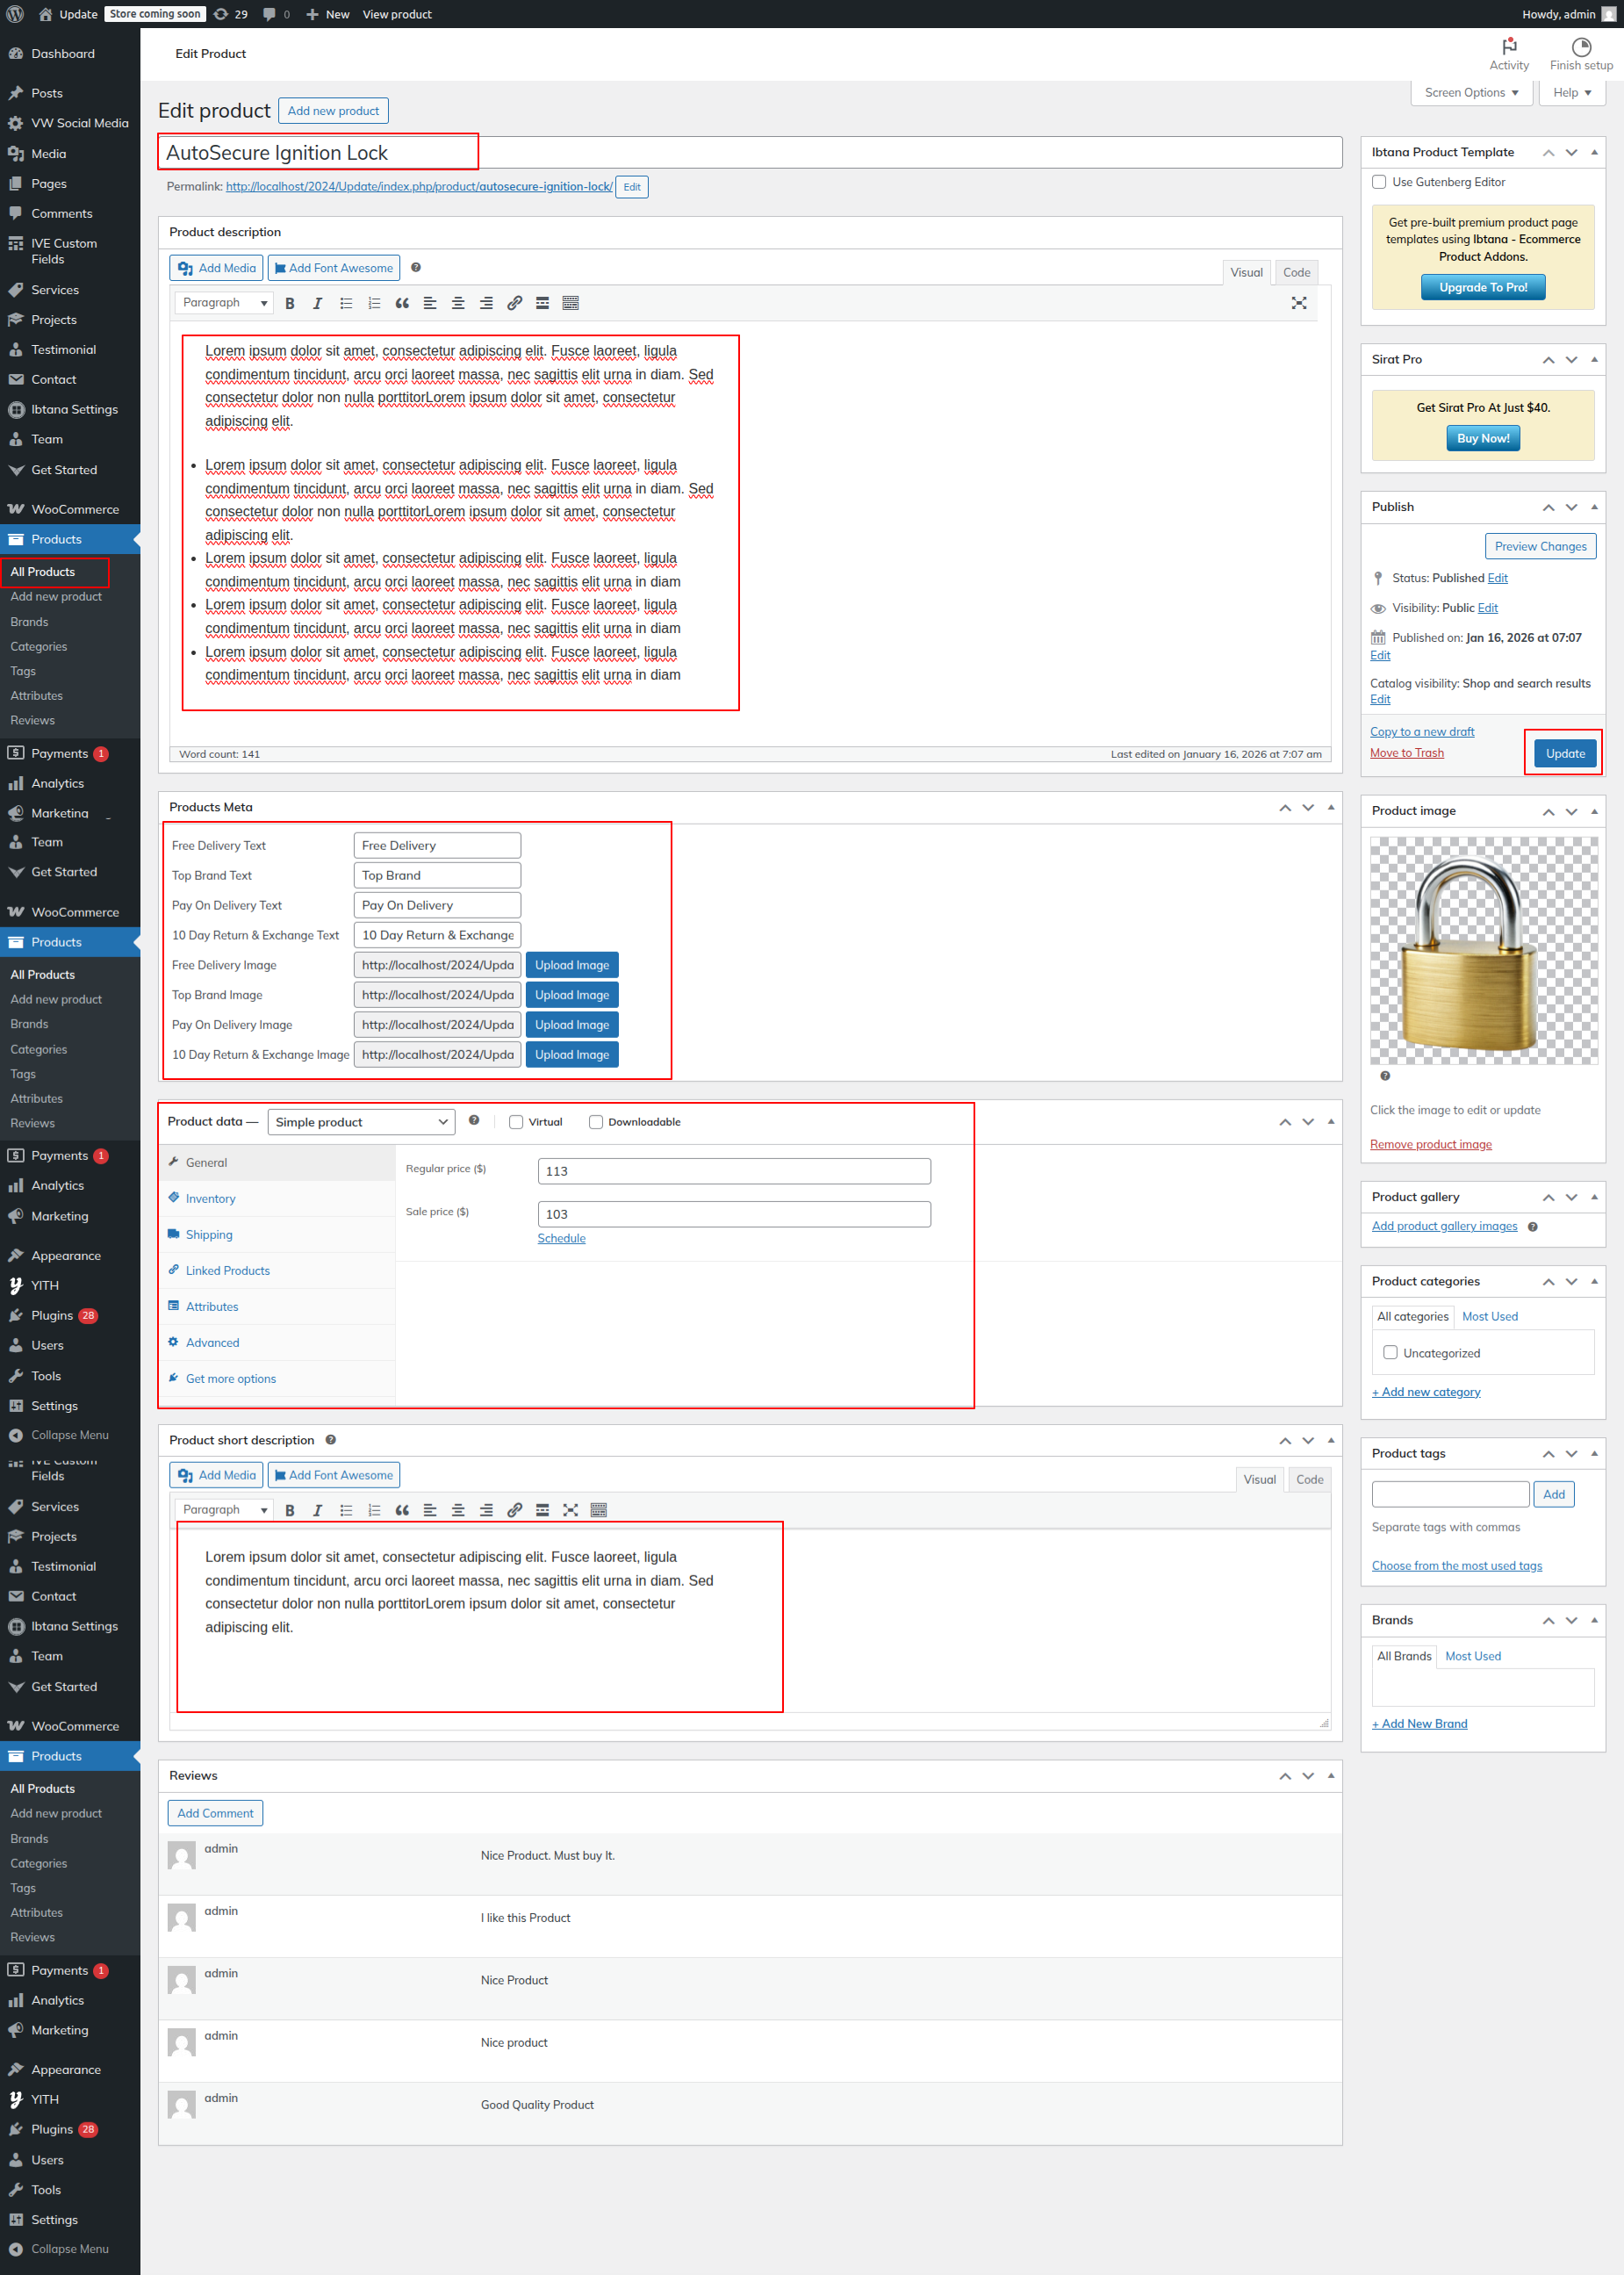Switch description editor to Code tab

pyautogui.click(x=1296, y=272)
